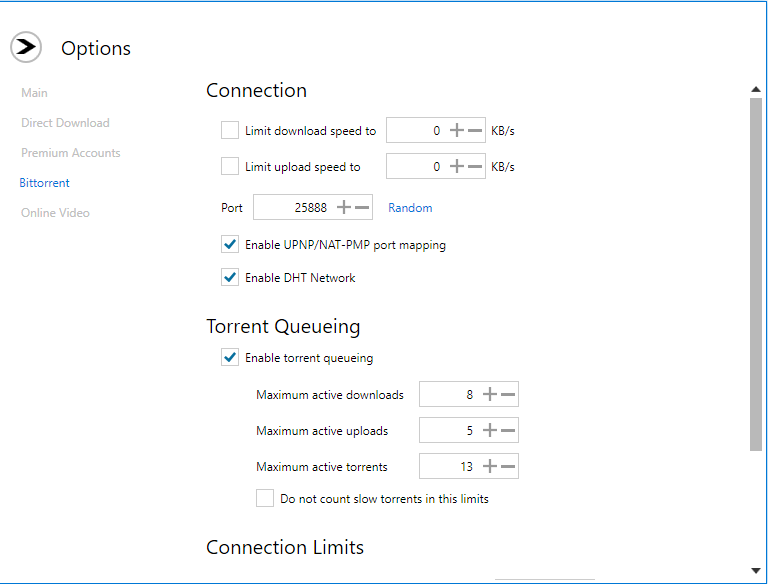The height and width of the screenshot is (584, 768).
Task: Increment the Port number using plus
Action: coord(344,207)
